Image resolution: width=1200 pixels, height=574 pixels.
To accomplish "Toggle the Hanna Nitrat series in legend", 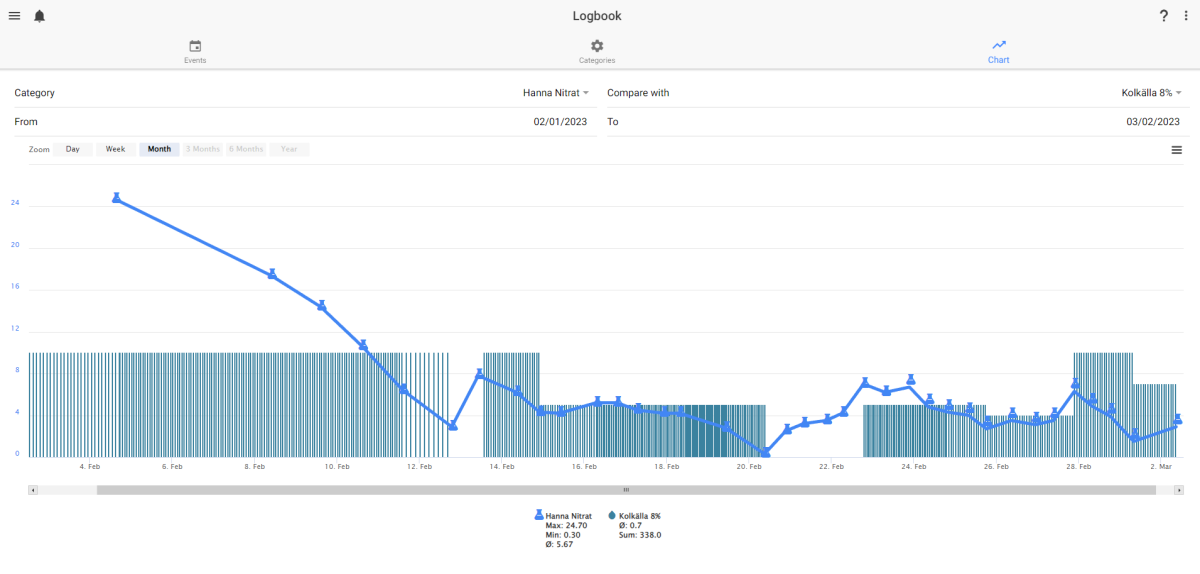I will point(569,516).
